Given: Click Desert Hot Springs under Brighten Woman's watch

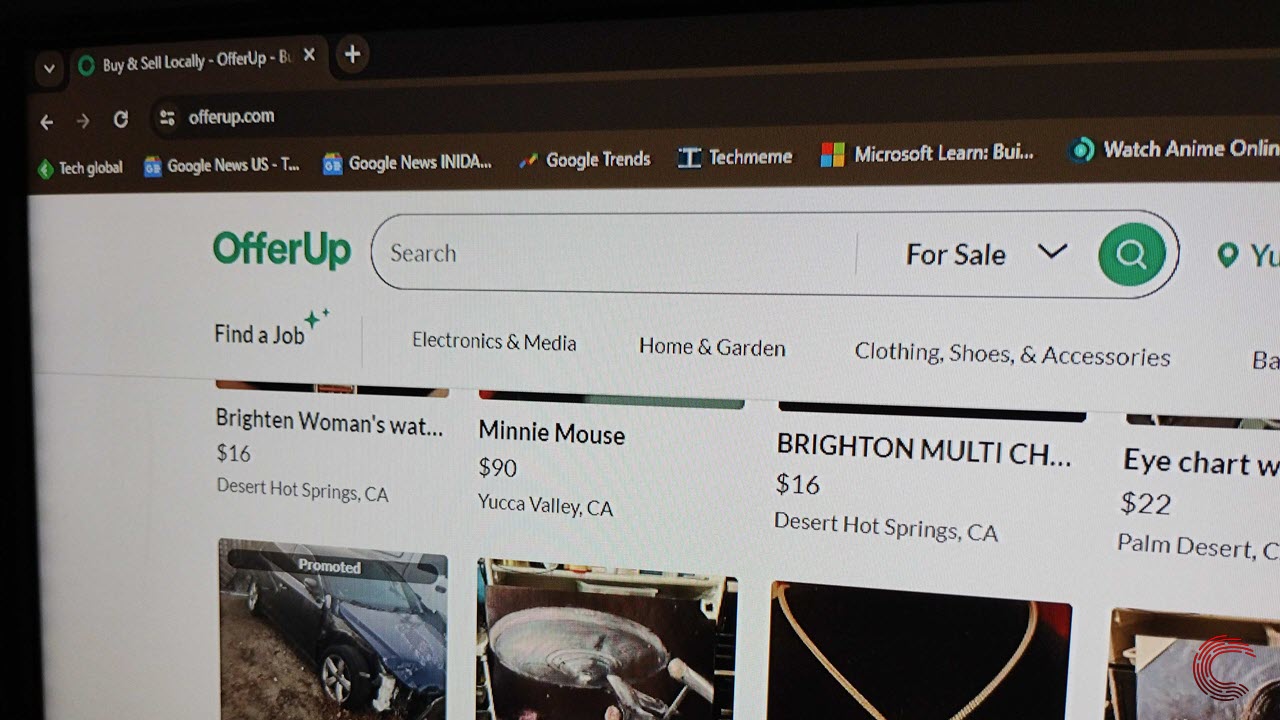Looking at the screenshot, I should [x=302, y=490].
